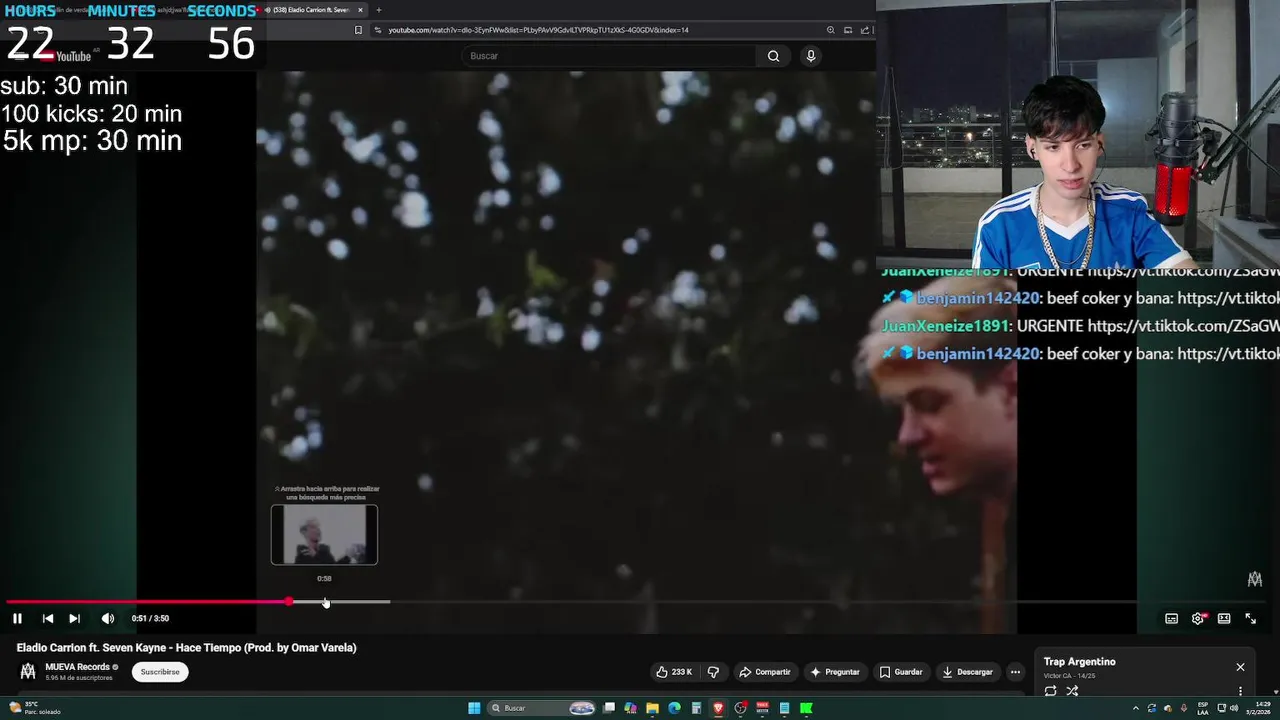Toggle subtitles in the video player
Image resolution: width=1280 pixels, height=720 pixels.
pos(1171,619)
